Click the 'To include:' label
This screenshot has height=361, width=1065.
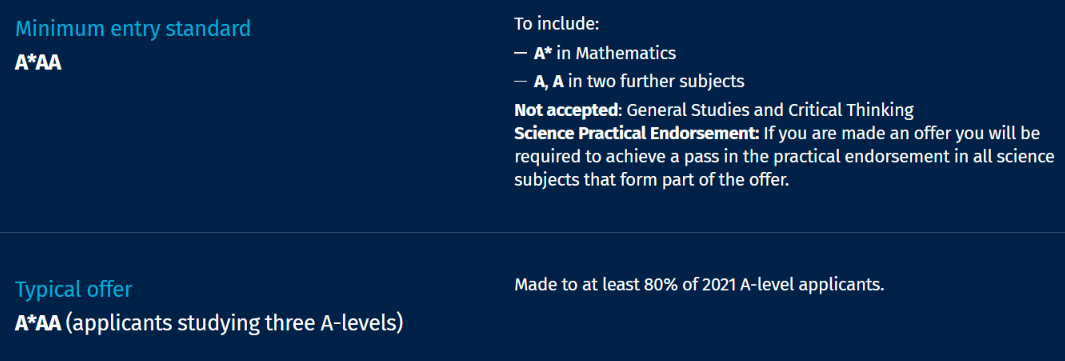(557, 24)
